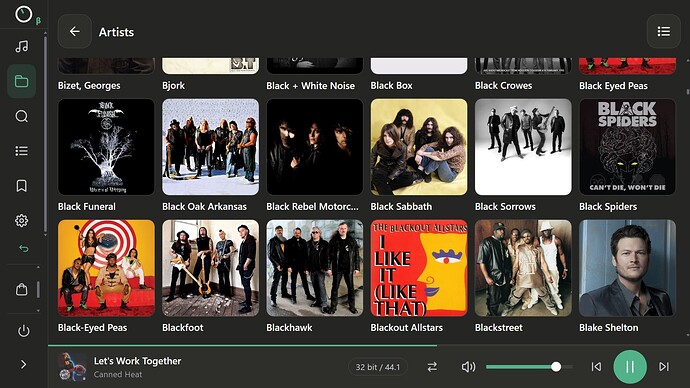Screen dimensions: 690x388
Task: Open the Black Oak Arkansas artist cover
Action: (x=210, y=147)
